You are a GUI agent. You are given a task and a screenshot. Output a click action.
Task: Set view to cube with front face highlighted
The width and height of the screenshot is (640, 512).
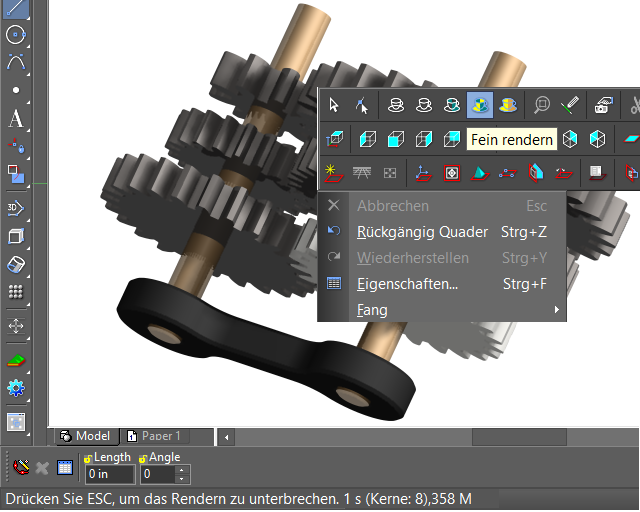click(x=396, y=139)
